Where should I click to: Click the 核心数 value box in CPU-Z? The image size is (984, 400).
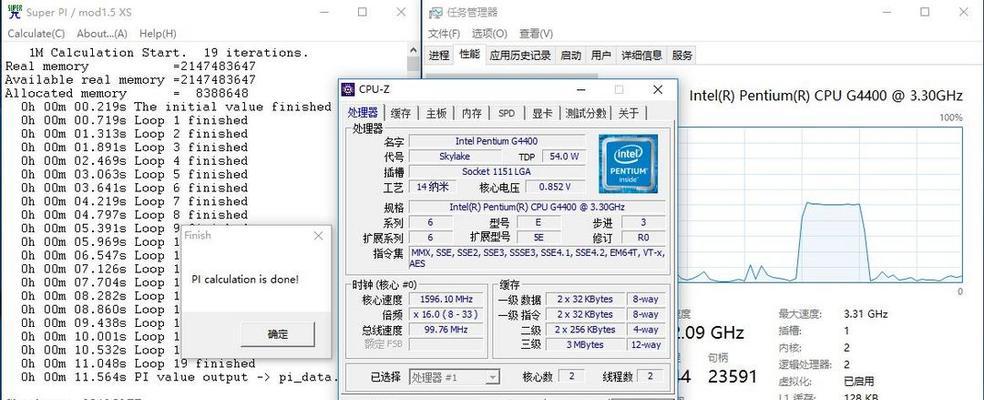pyautogui.click(x=571, y=376)
